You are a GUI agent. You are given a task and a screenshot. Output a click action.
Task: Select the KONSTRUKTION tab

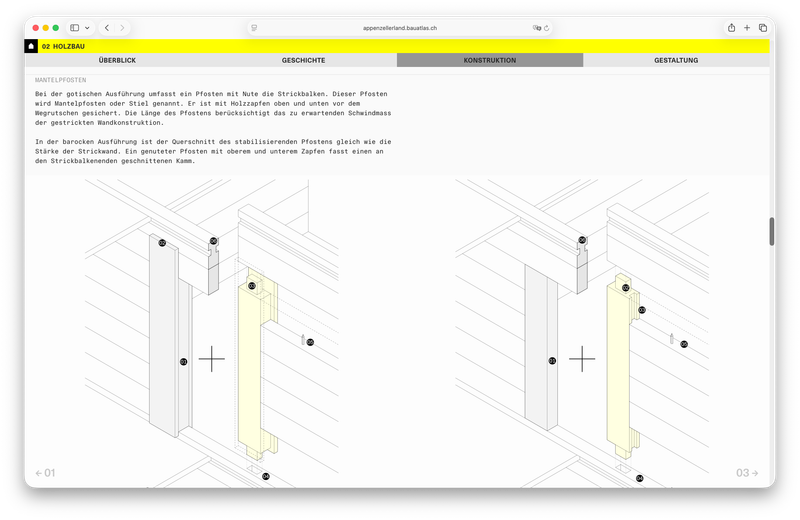coord(490,60)
